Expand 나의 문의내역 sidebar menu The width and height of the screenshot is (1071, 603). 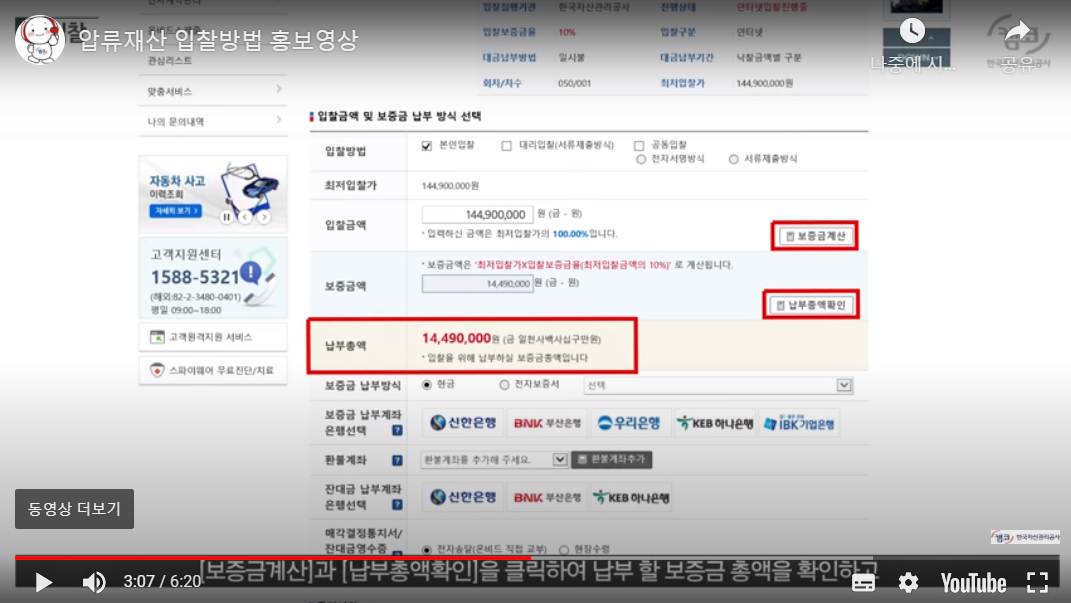pyautogui.click(x=212, y=122)
